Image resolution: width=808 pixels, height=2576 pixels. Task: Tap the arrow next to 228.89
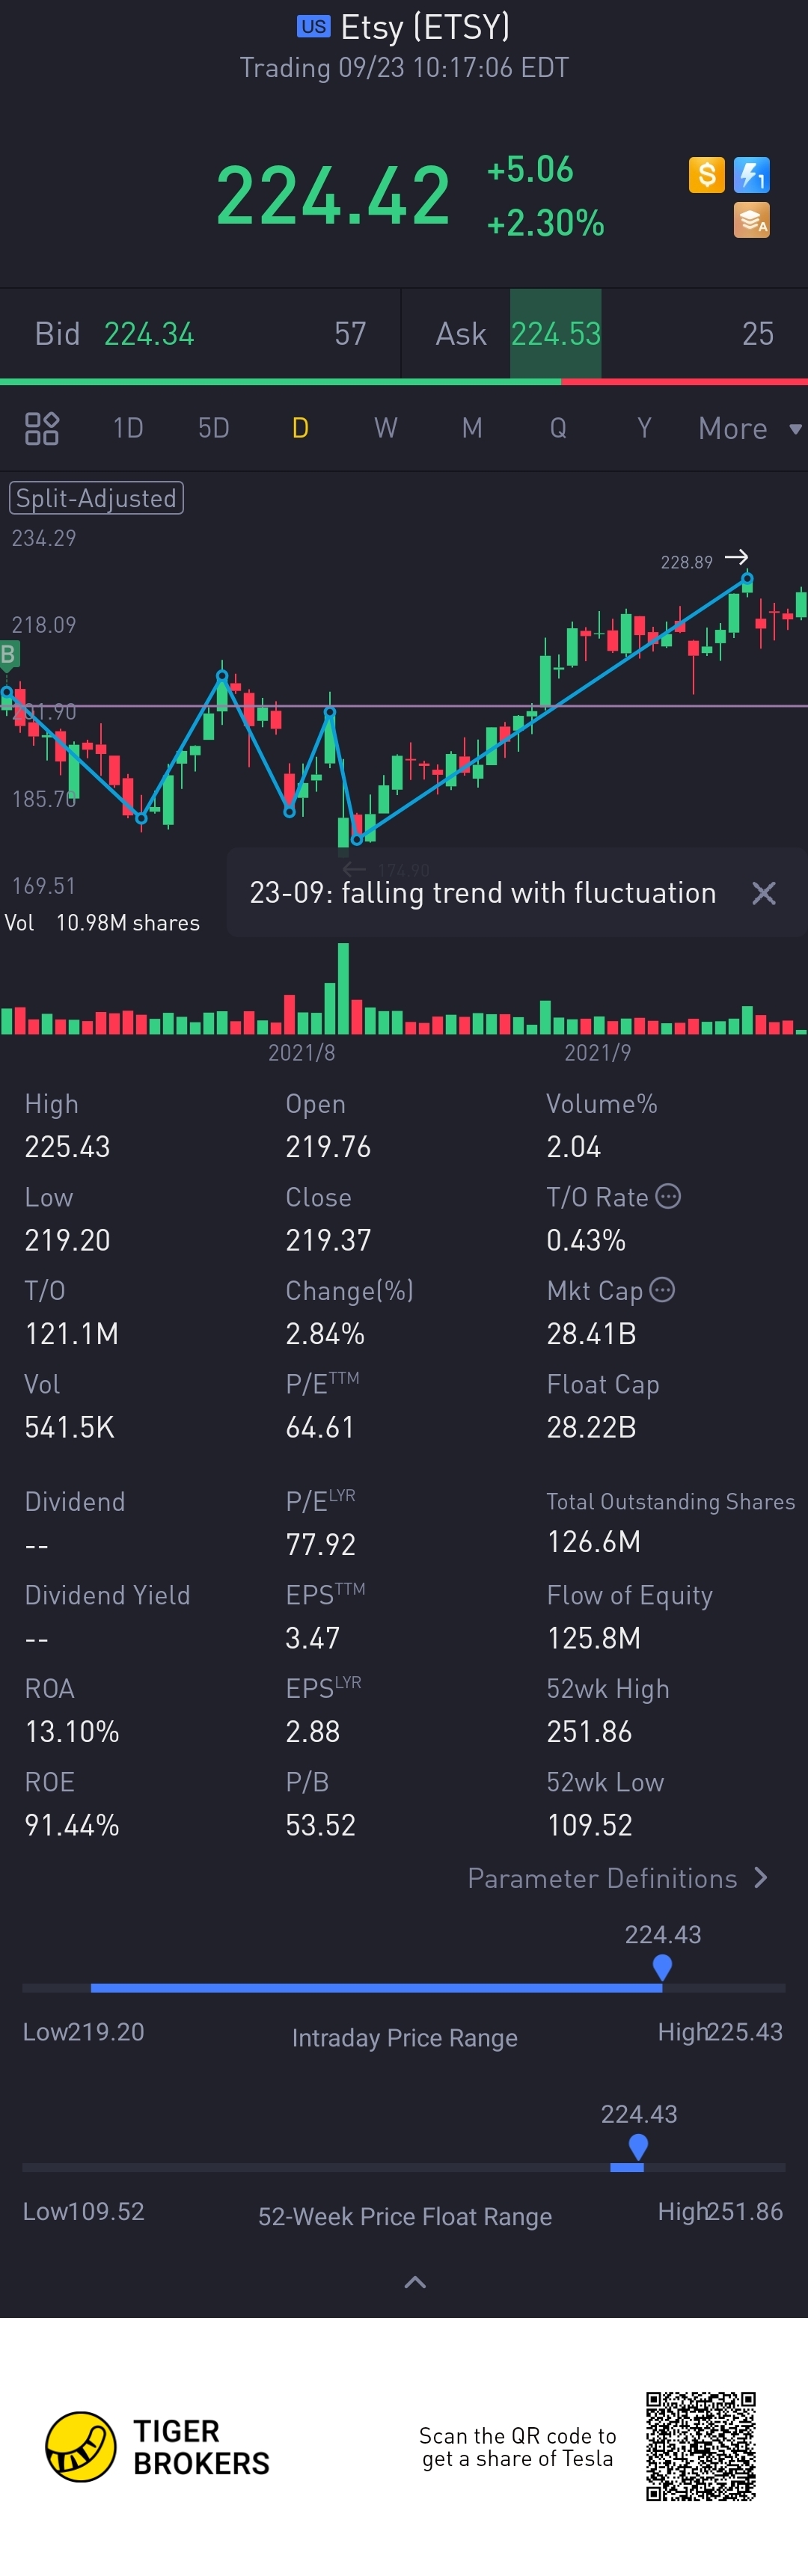click(x=737, y=557)
